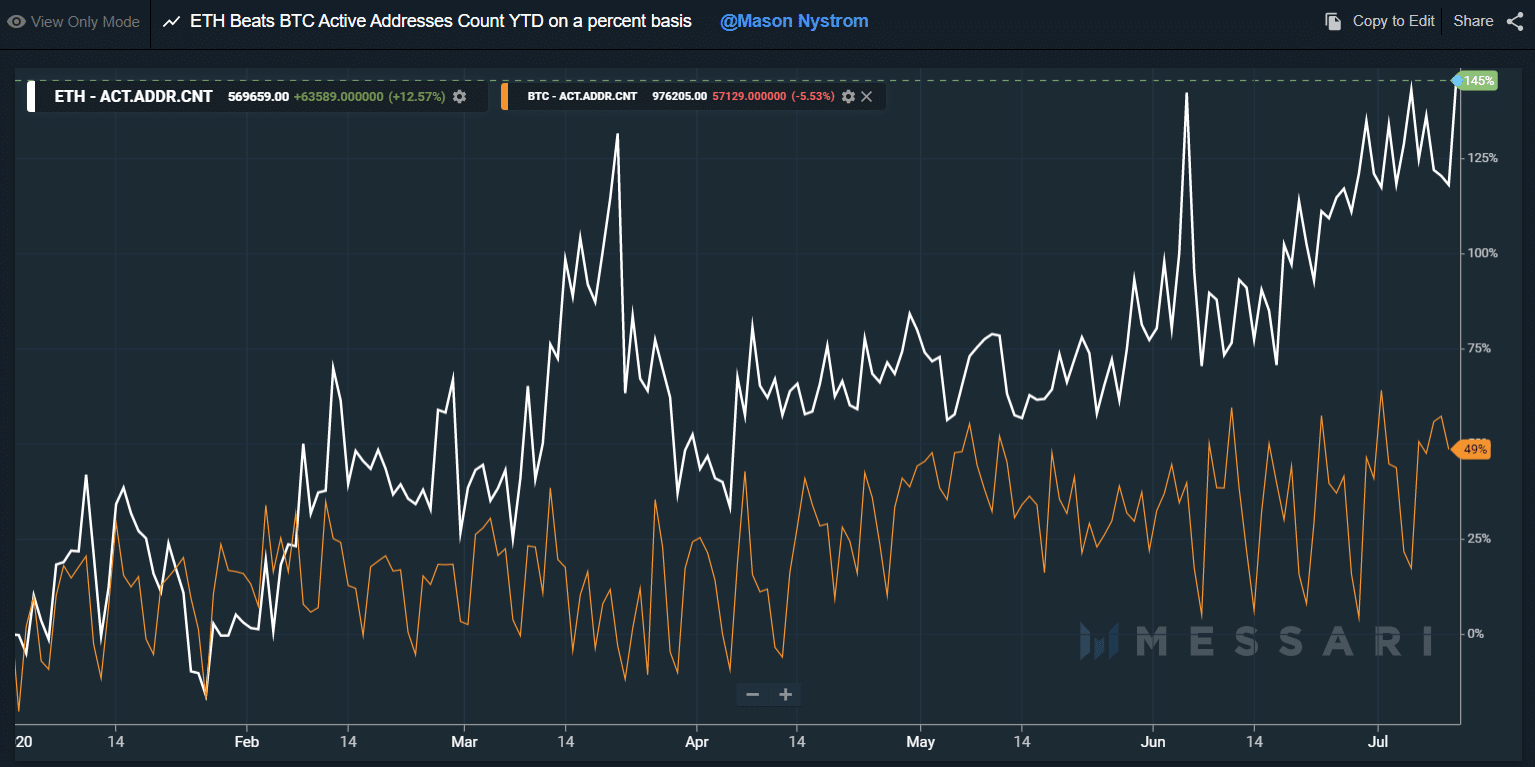Click the Share label
Image resolution: width=1535 pixels, height=767 pixels.
coord(1473,21)
